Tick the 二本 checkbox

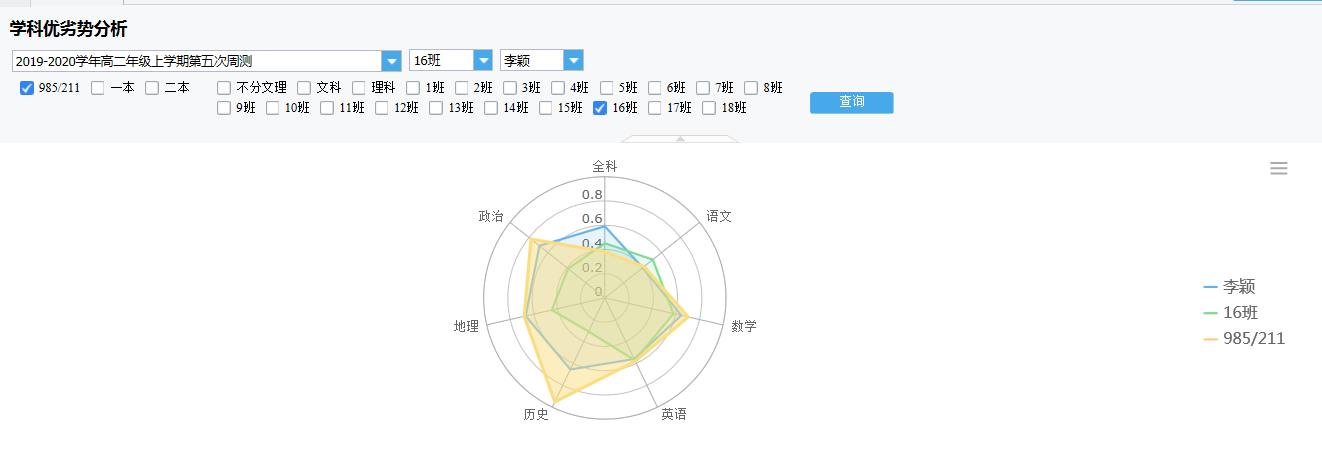tap(152, 88)
